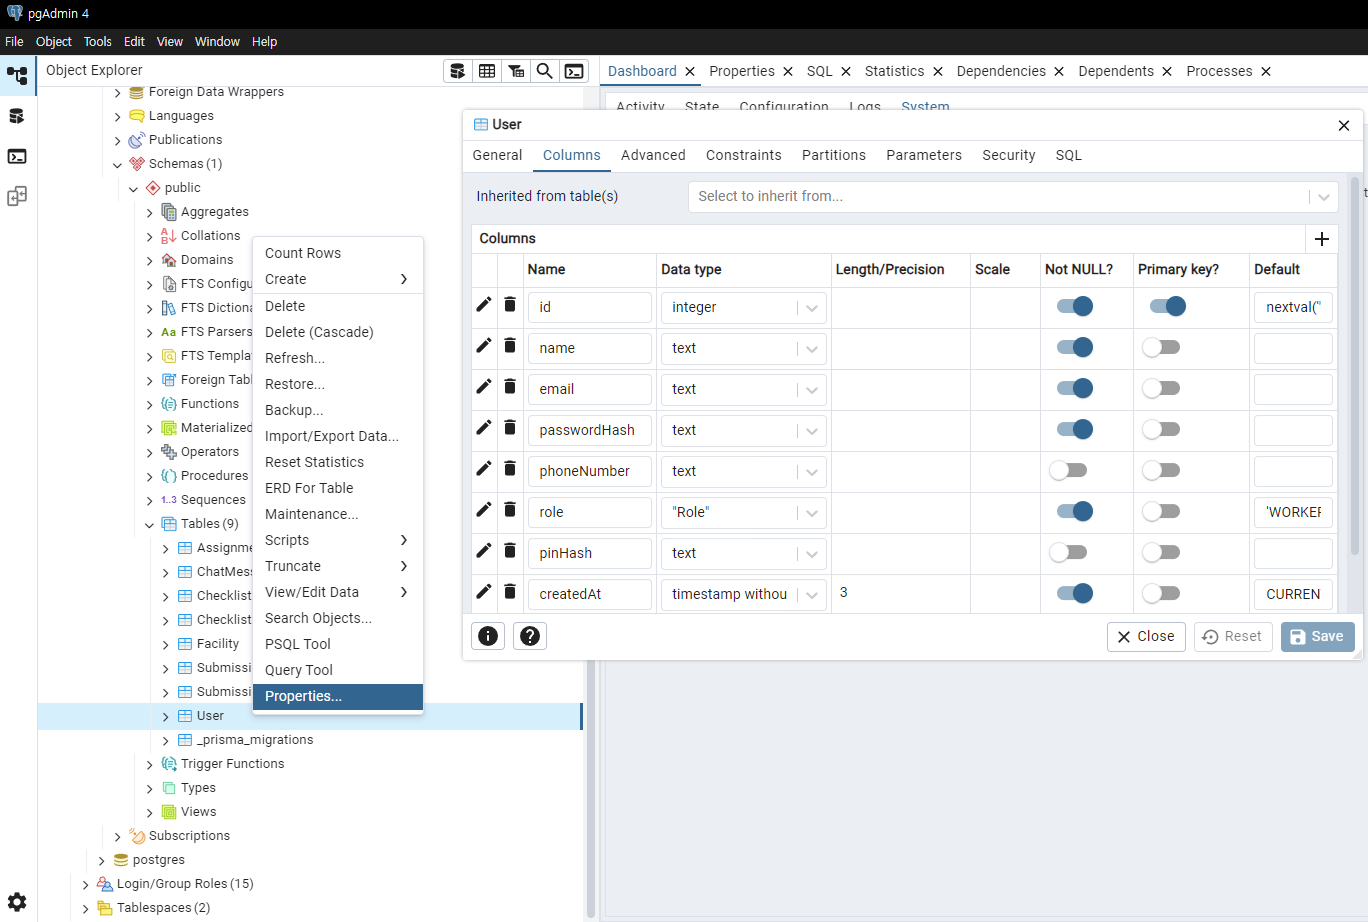
Task: Delete the name column with trash icon
Action: pyautogui.click(x=510, y=345)
